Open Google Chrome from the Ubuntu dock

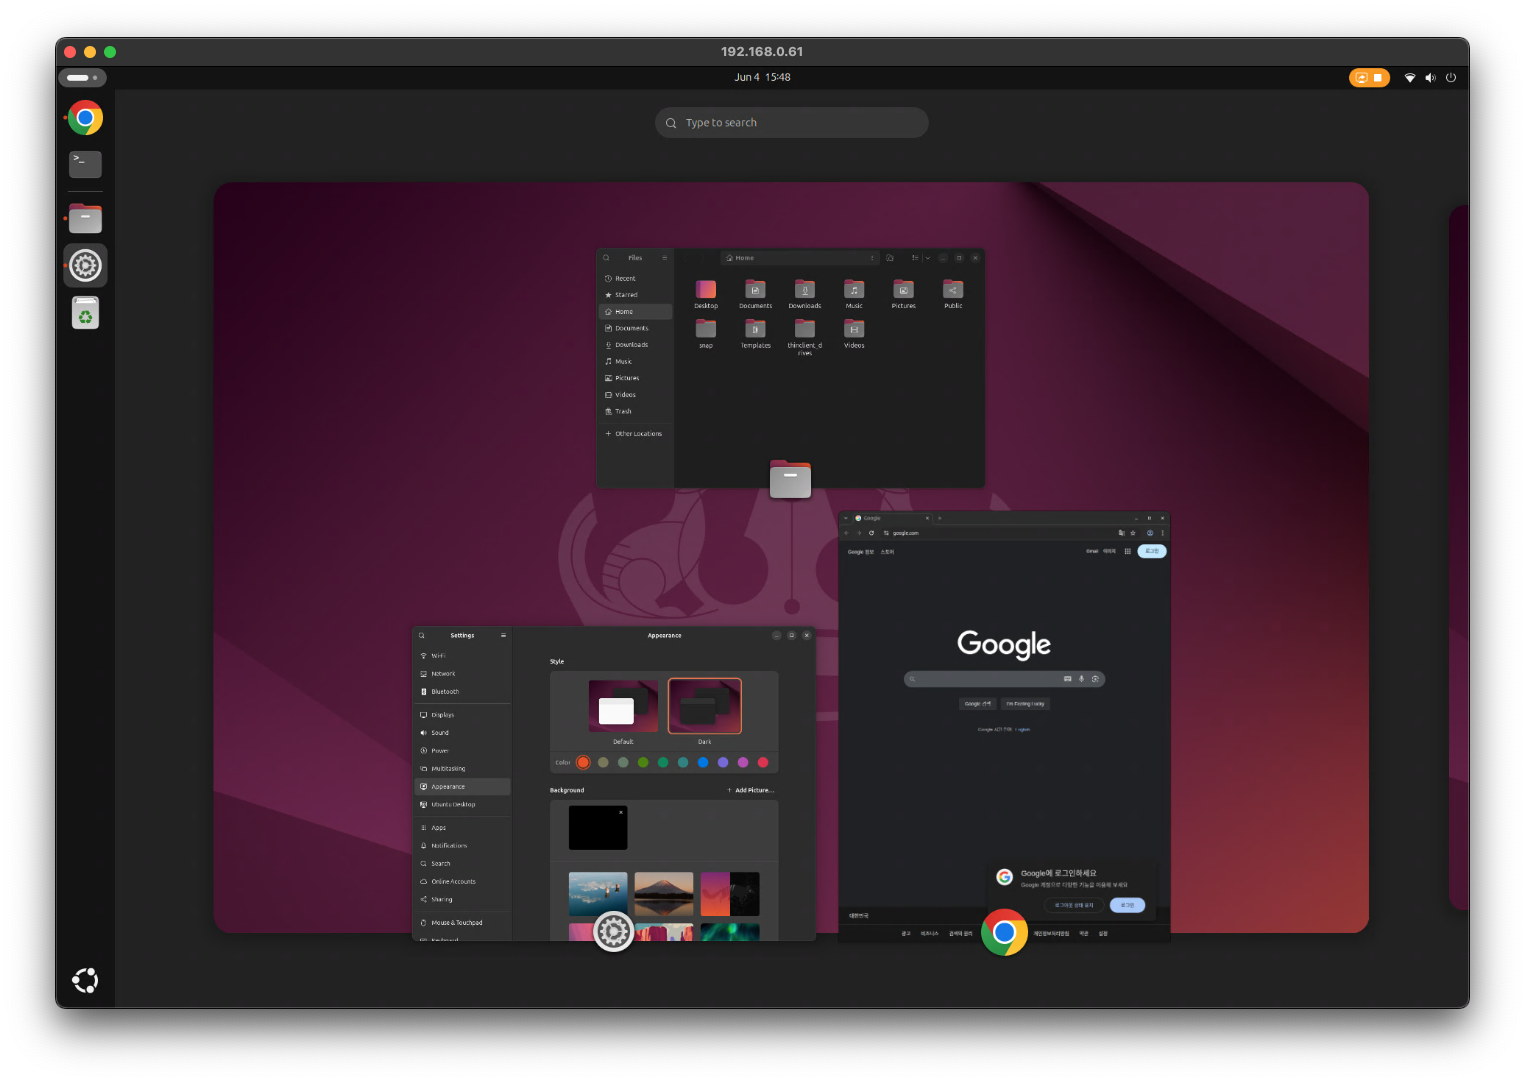85,118
